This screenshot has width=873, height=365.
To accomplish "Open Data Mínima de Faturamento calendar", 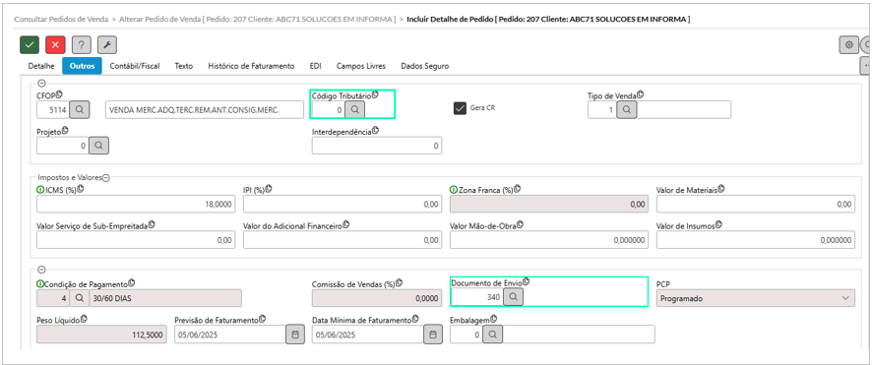I will [433, 335].
